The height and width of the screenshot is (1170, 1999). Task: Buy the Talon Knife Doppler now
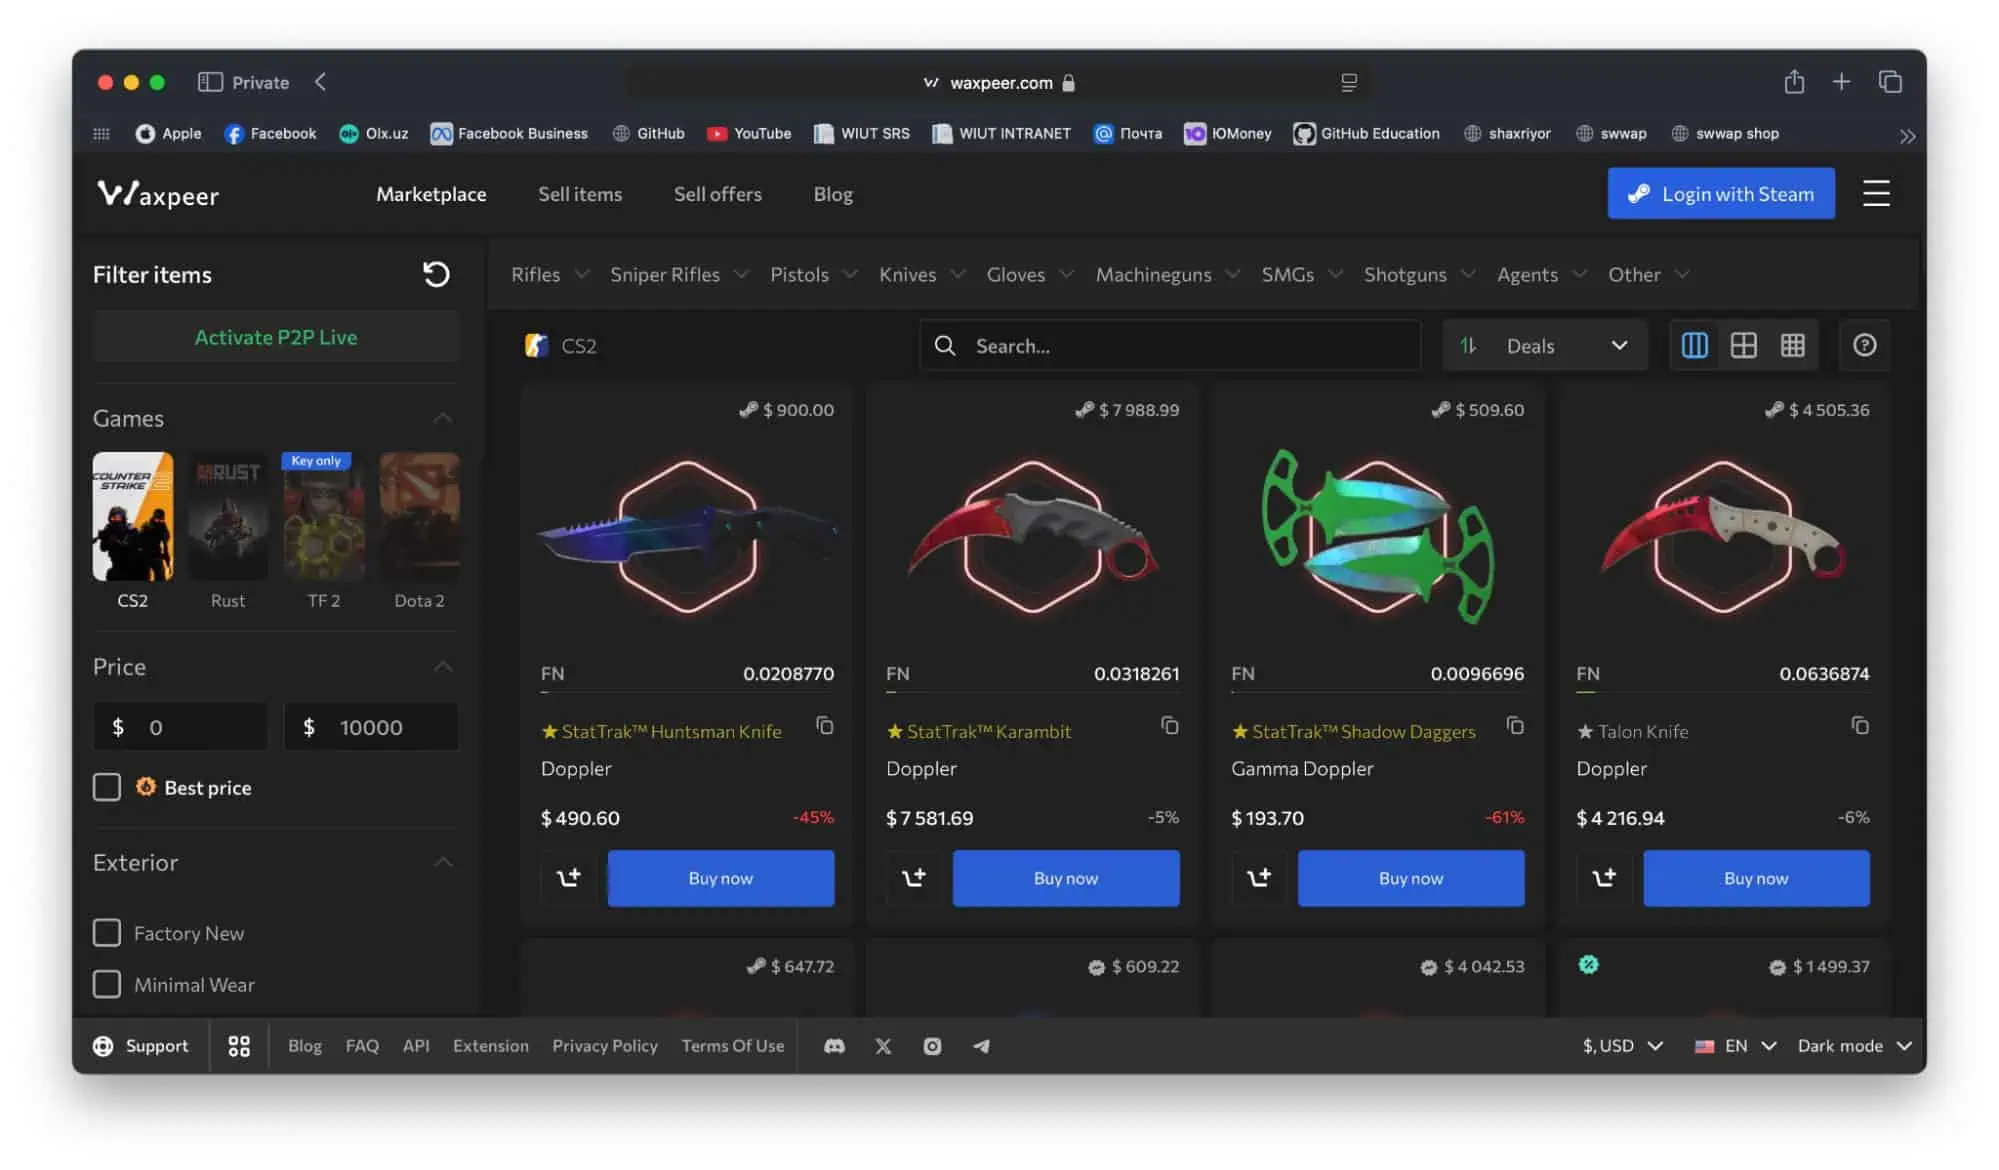pyautogui.click(x=1756, y=878)
